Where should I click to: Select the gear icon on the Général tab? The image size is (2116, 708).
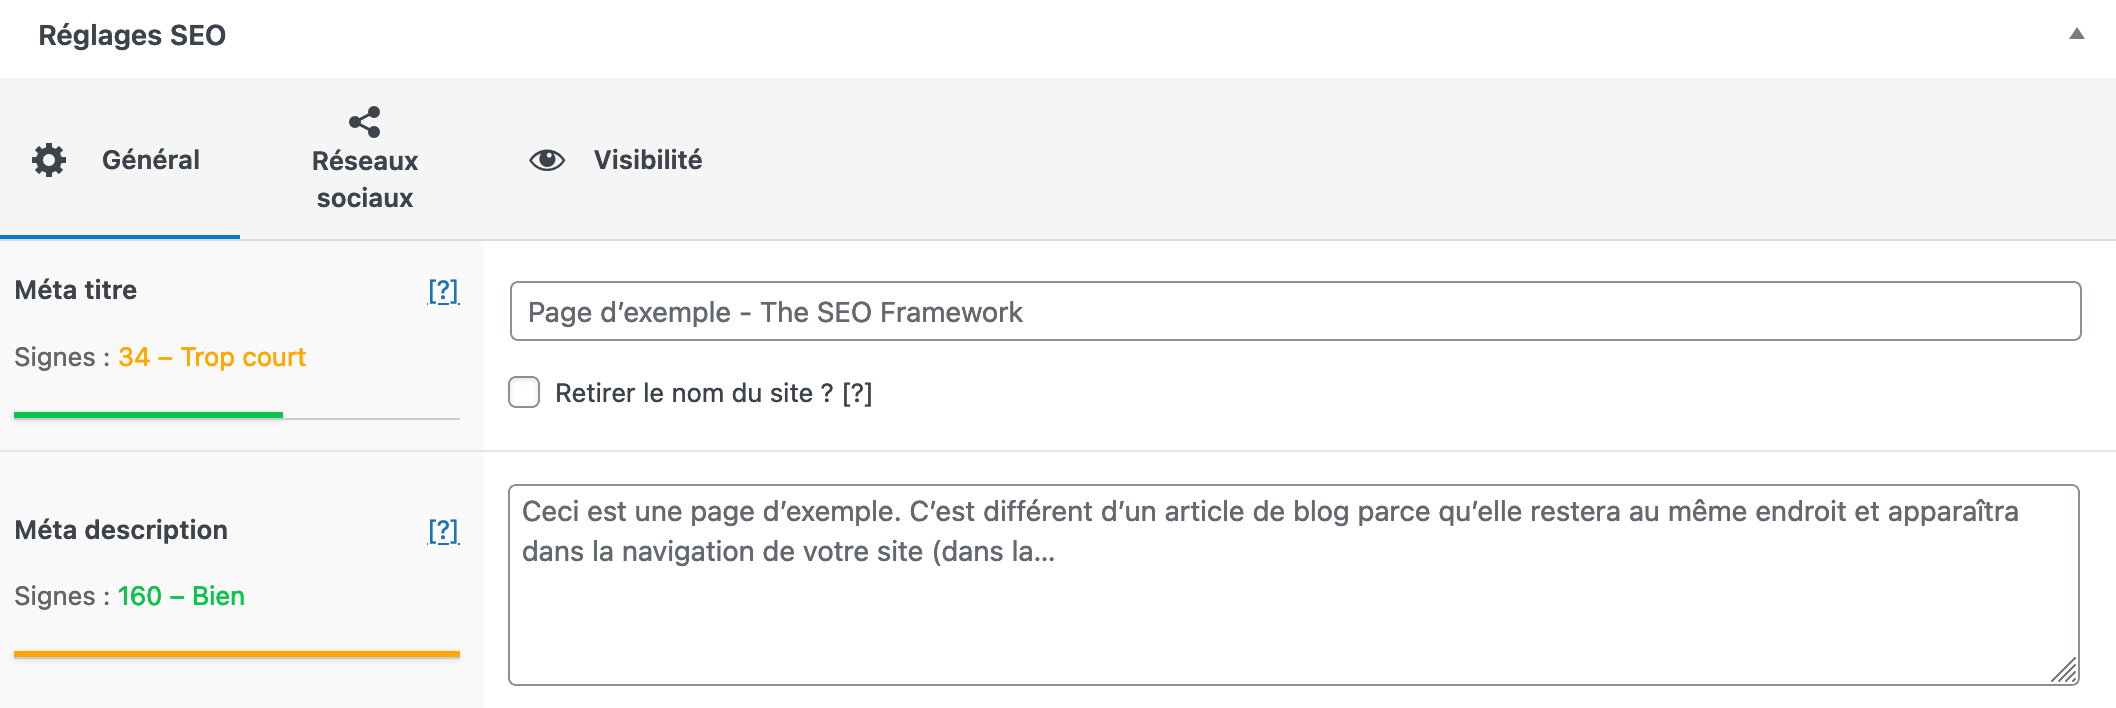[x=50, y=159]
